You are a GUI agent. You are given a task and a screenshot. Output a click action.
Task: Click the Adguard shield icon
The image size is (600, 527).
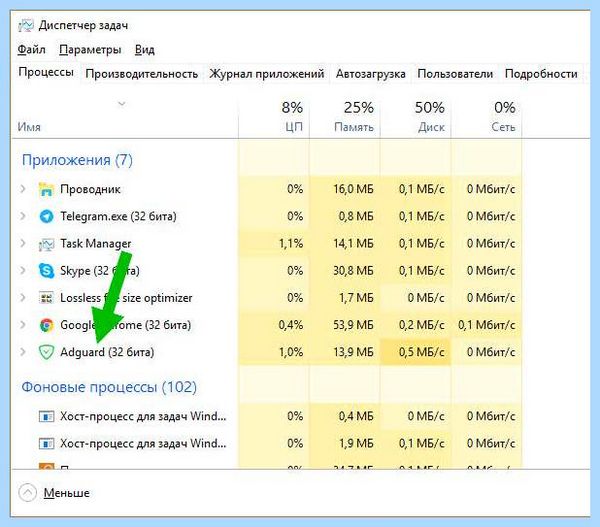point(46,352)
